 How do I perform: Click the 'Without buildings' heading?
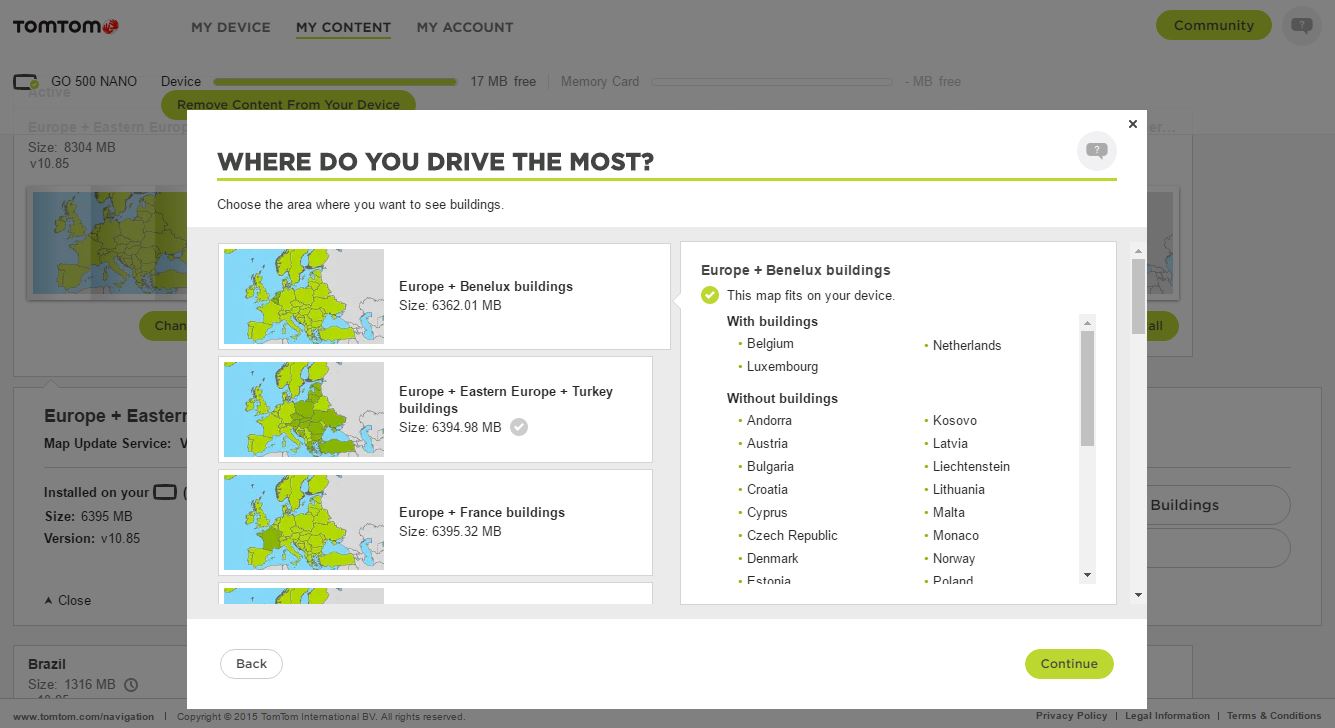pos(782,398)
